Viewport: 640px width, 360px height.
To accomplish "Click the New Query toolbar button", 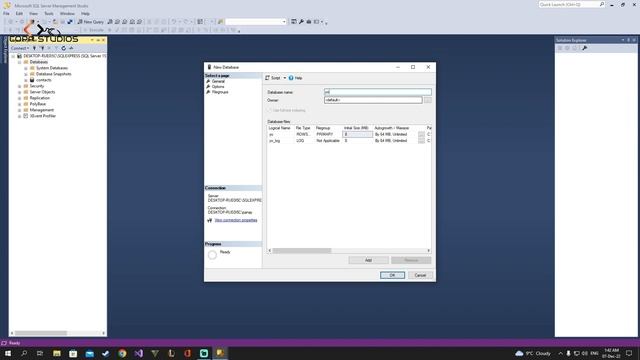I will point(91,22).
